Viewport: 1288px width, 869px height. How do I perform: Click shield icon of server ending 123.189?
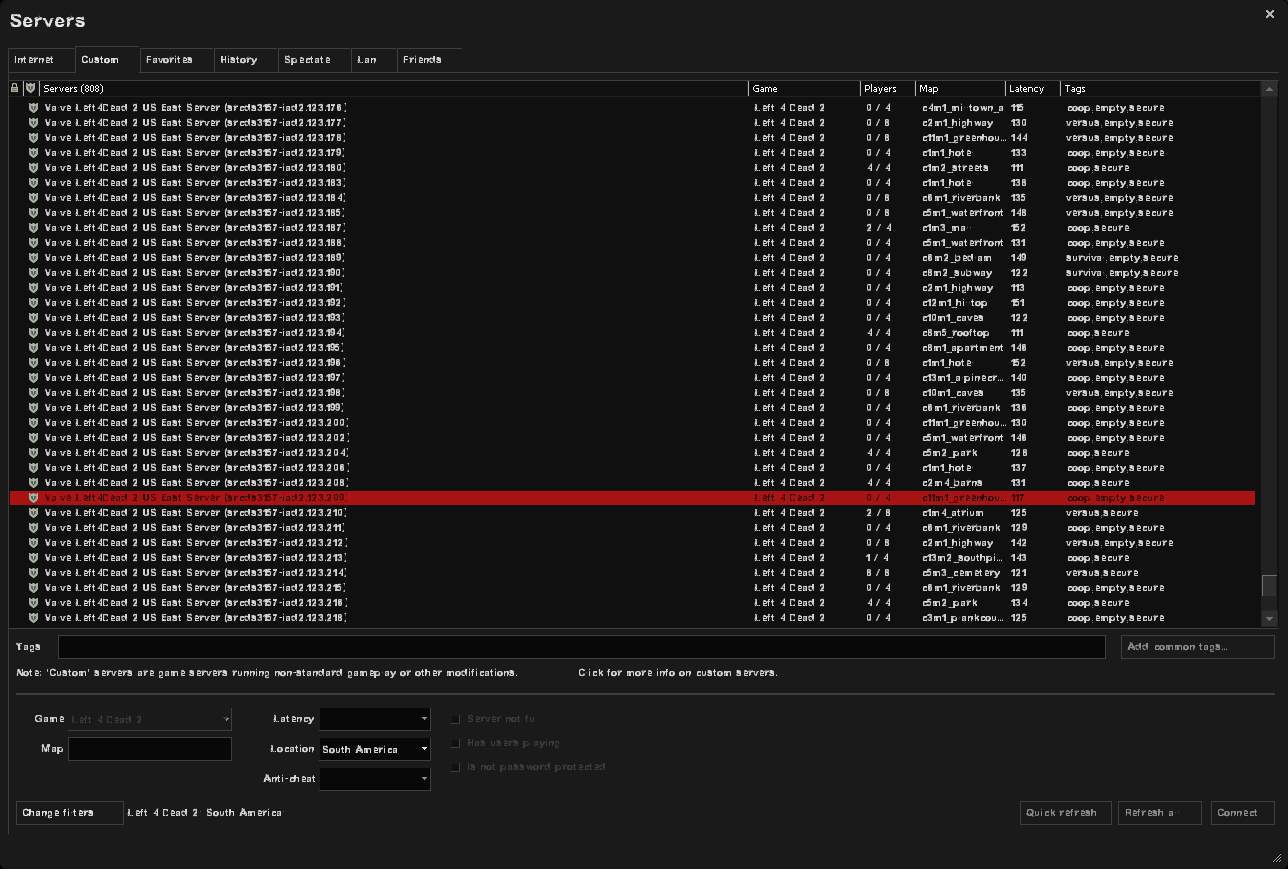pyautogui.click(x=32, y=258)
